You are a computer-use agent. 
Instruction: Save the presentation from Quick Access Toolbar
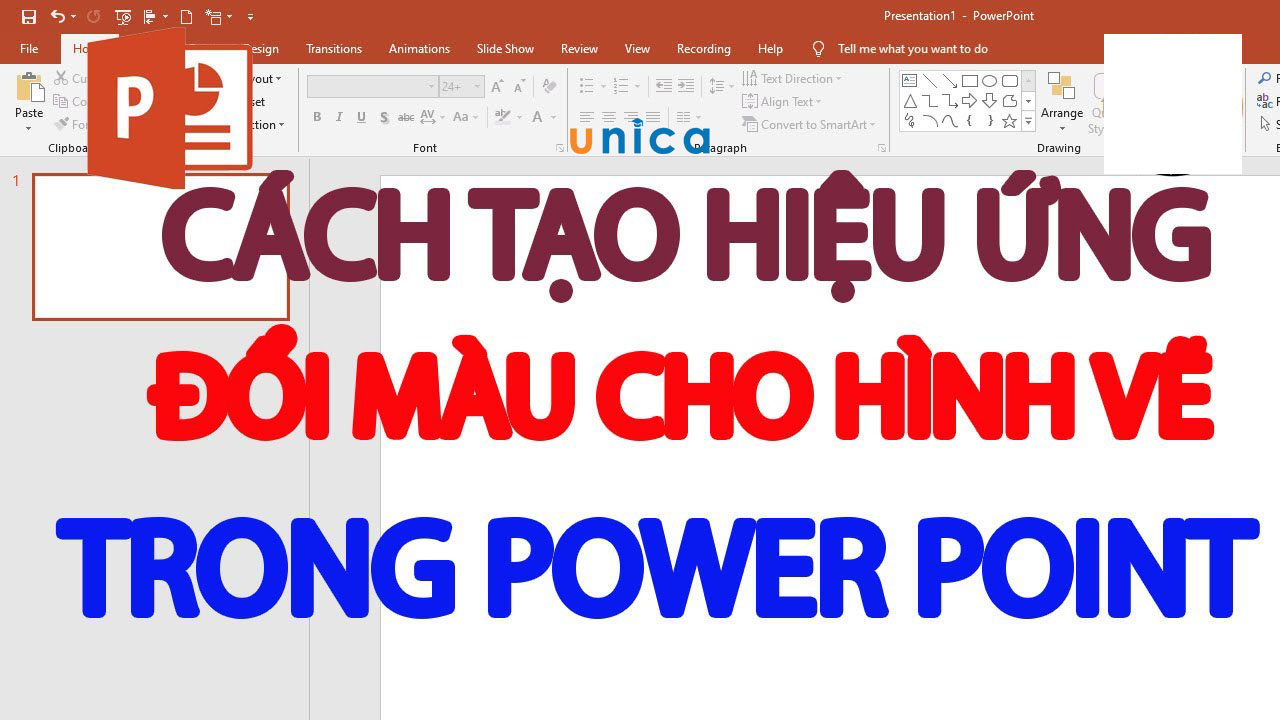[29, 17]
